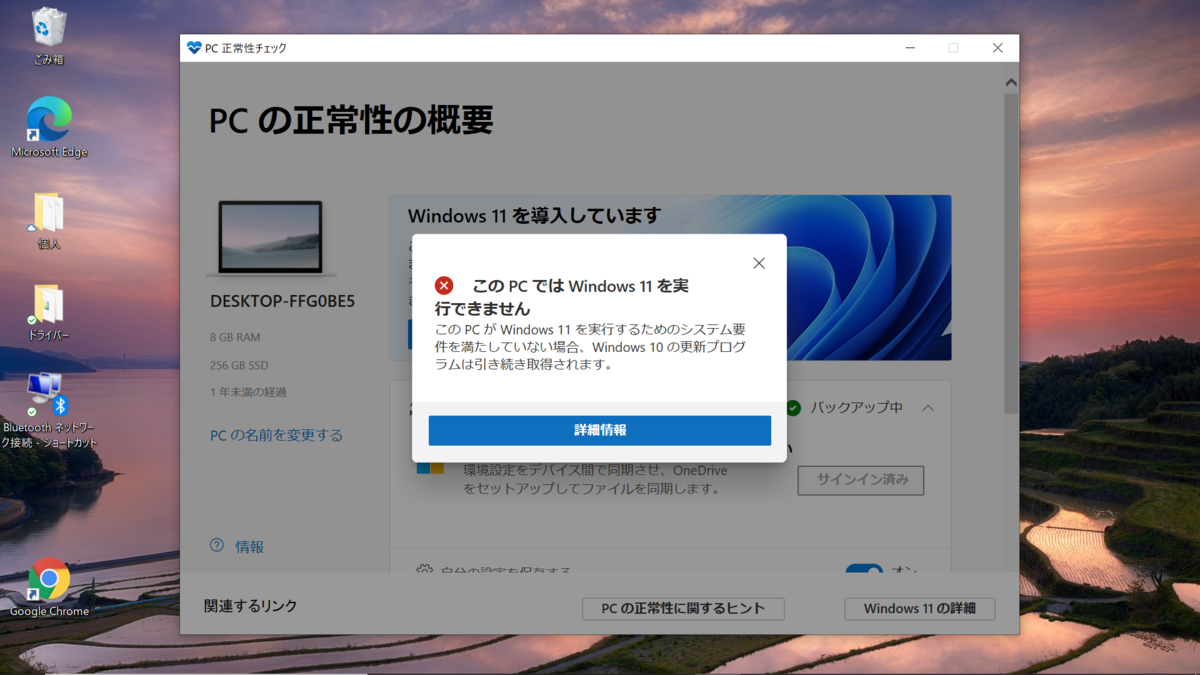Screen dimensions: 1200x675
Task: Open the 情報 link
Action: pyautogui.click(x=250, y=547)
